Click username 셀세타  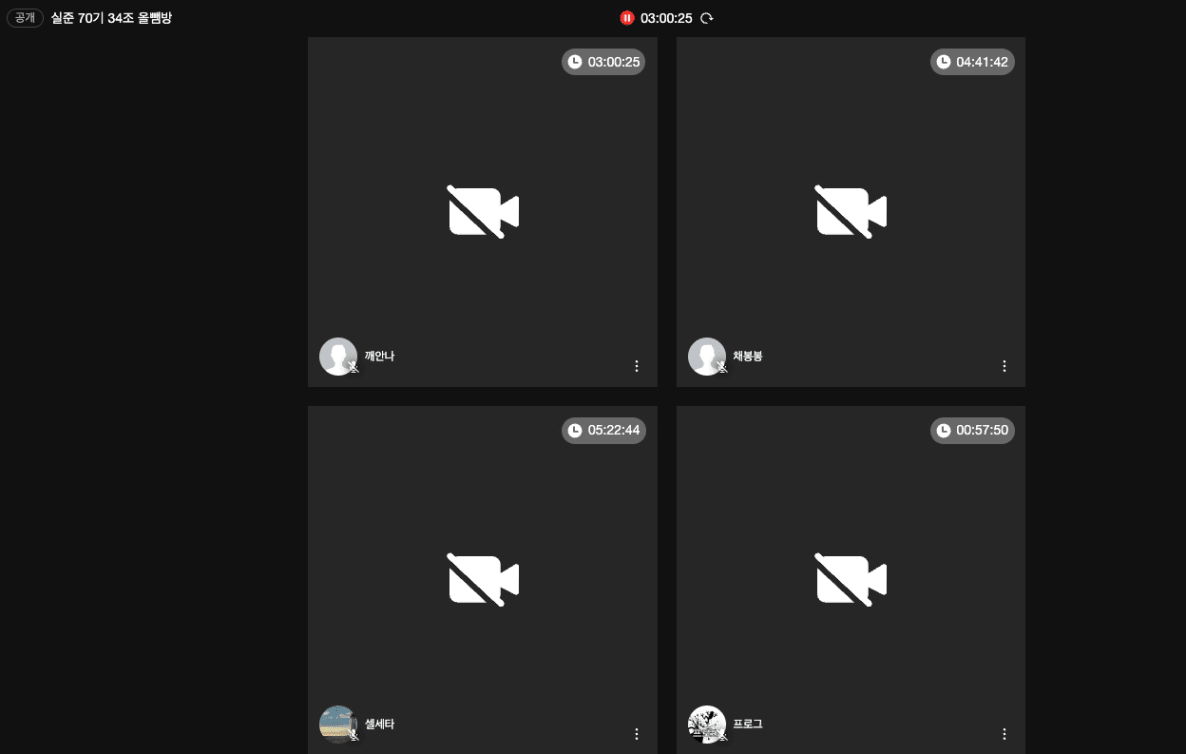click(380, 725)
